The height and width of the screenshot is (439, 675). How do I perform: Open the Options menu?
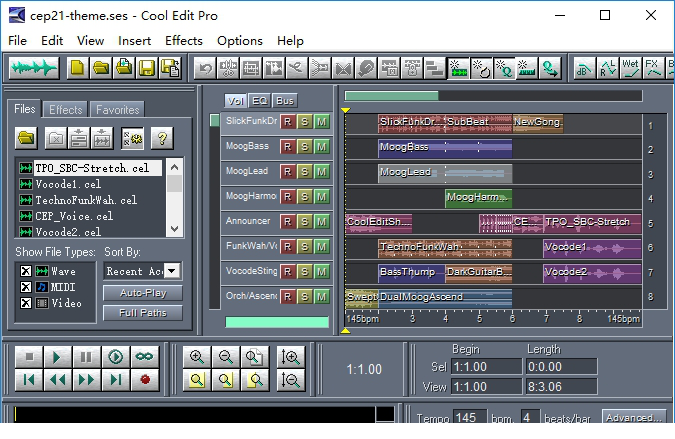click(x=240, y=41)
